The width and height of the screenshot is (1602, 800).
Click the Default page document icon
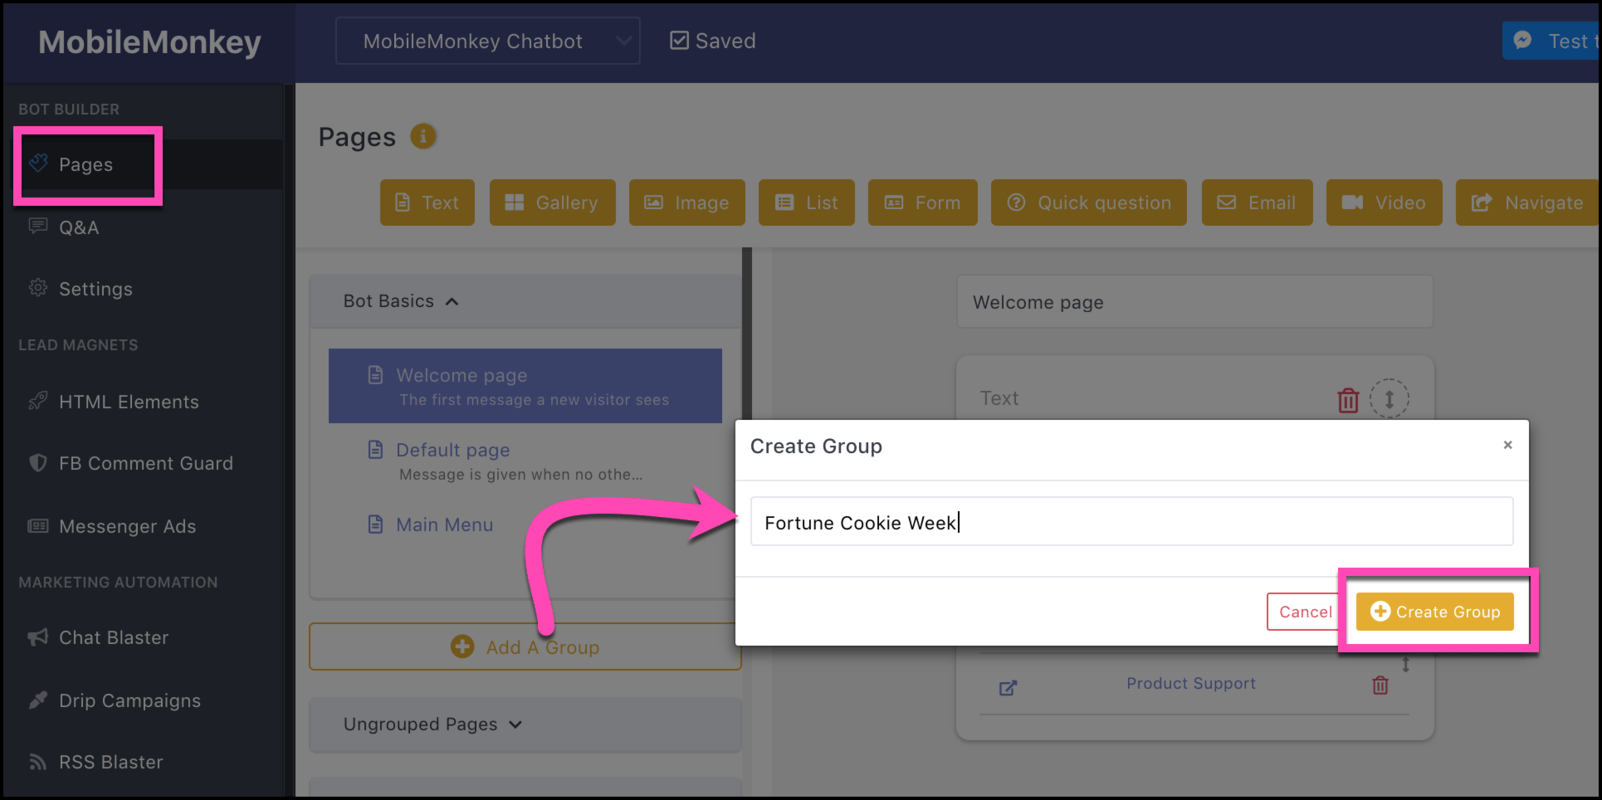376,450
